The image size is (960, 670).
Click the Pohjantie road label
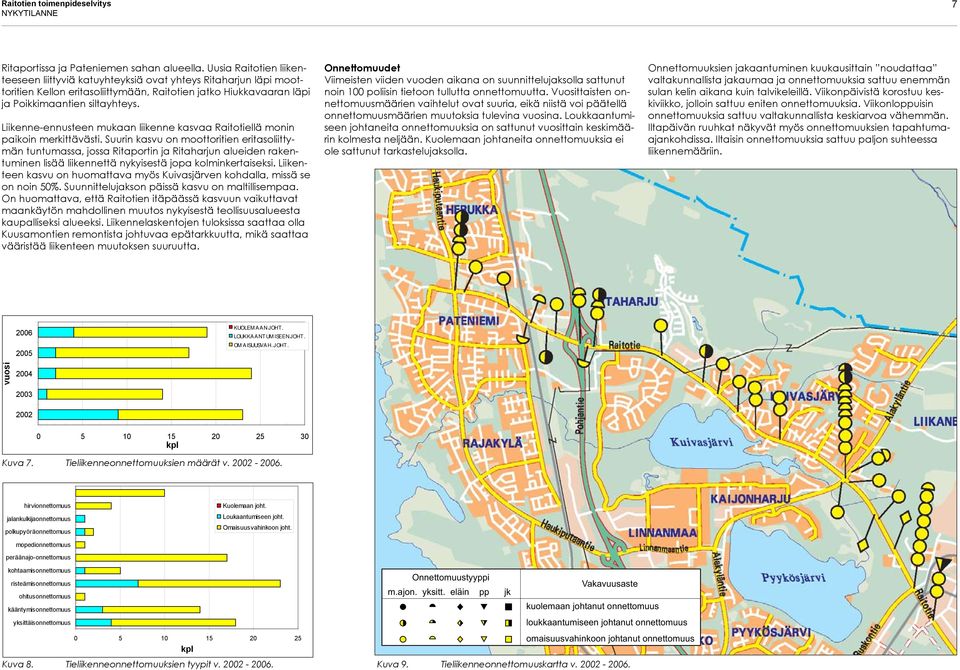pyautogui.click(x=580, y=416)
